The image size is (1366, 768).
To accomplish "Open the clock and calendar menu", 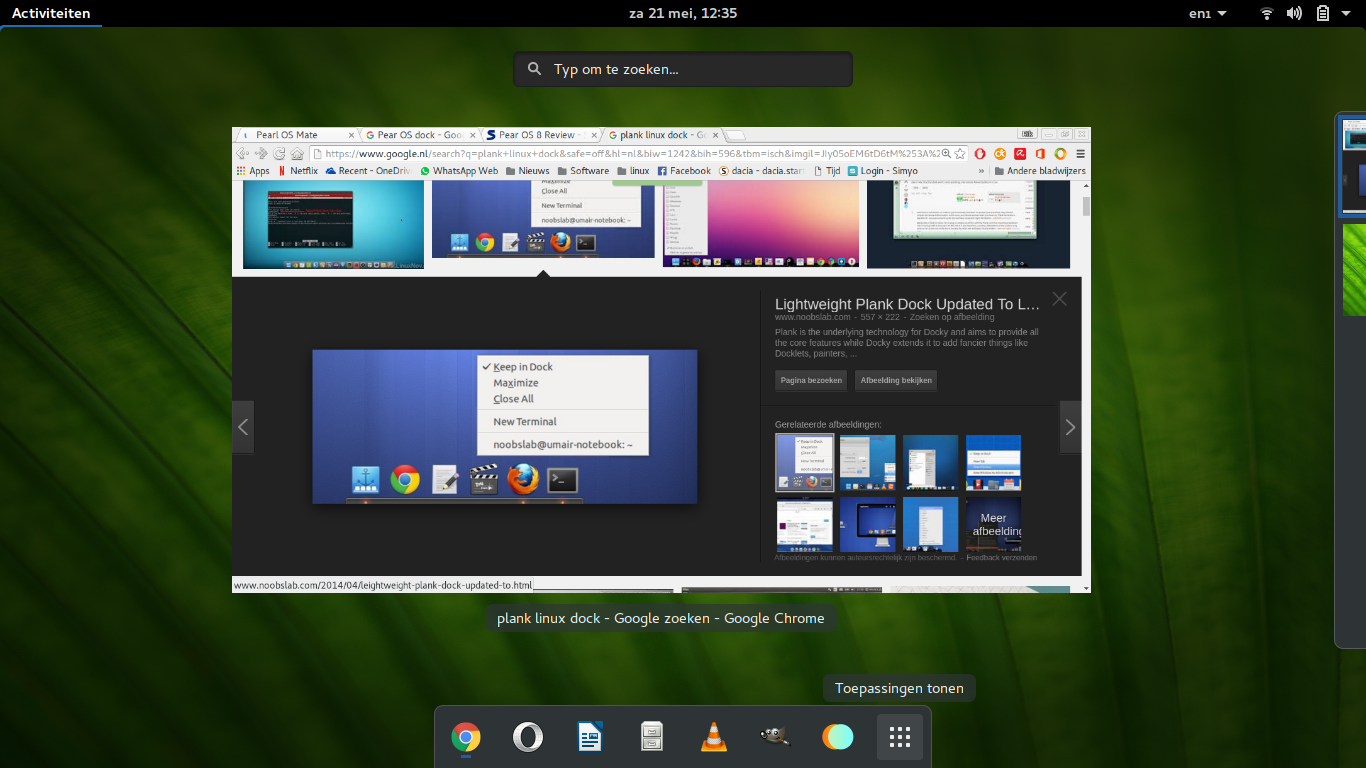I will coord(683,13).
